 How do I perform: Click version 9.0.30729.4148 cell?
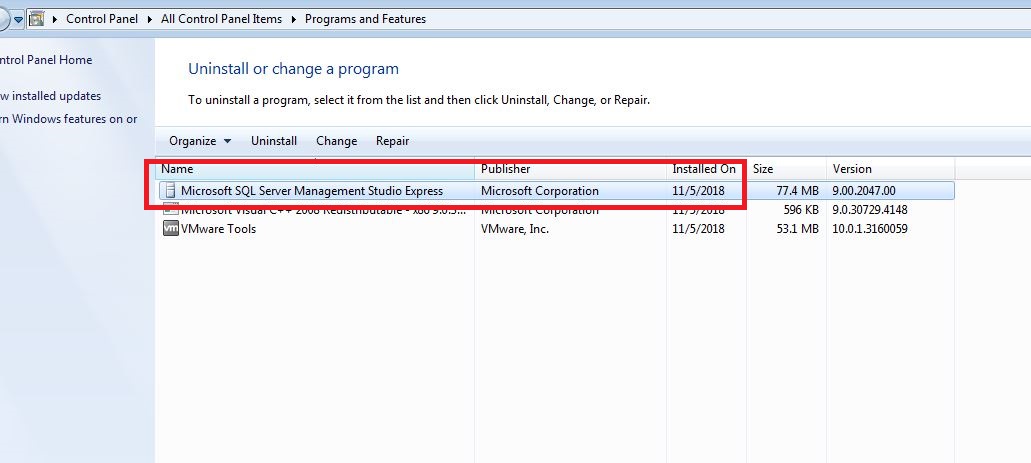click(x=870, y=210)
